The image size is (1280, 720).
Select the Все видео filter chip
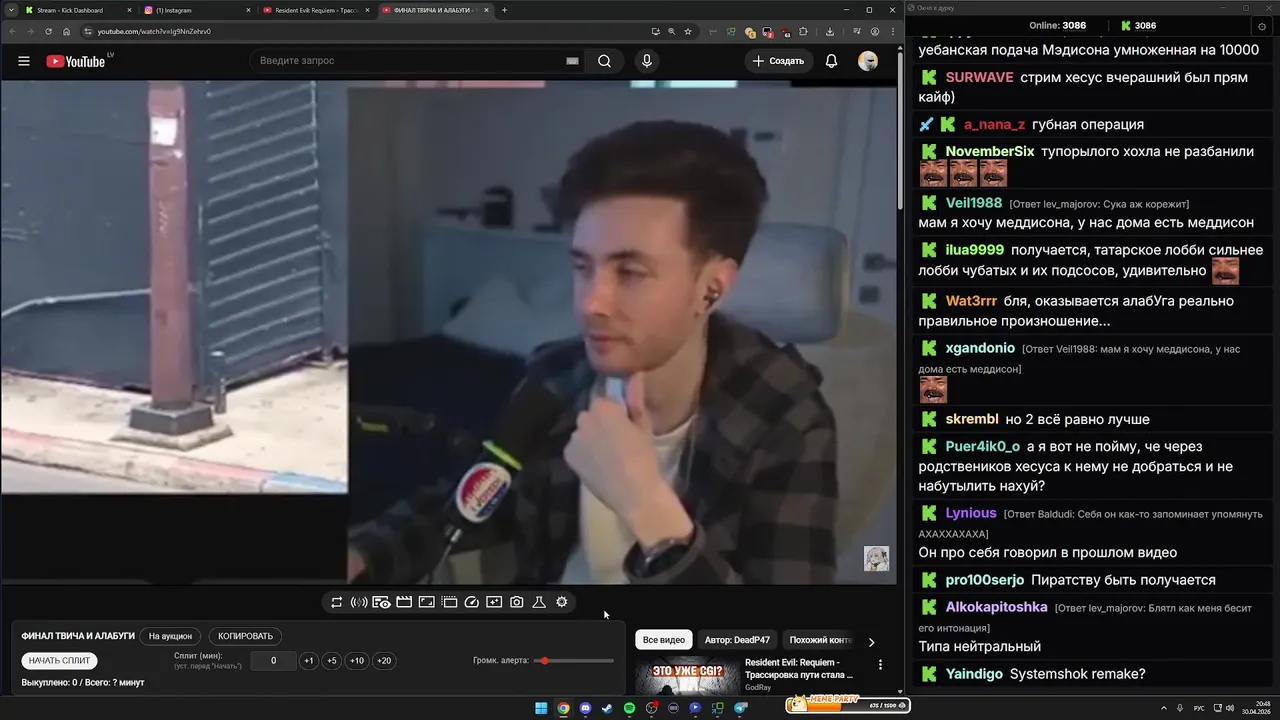[664, 640]
